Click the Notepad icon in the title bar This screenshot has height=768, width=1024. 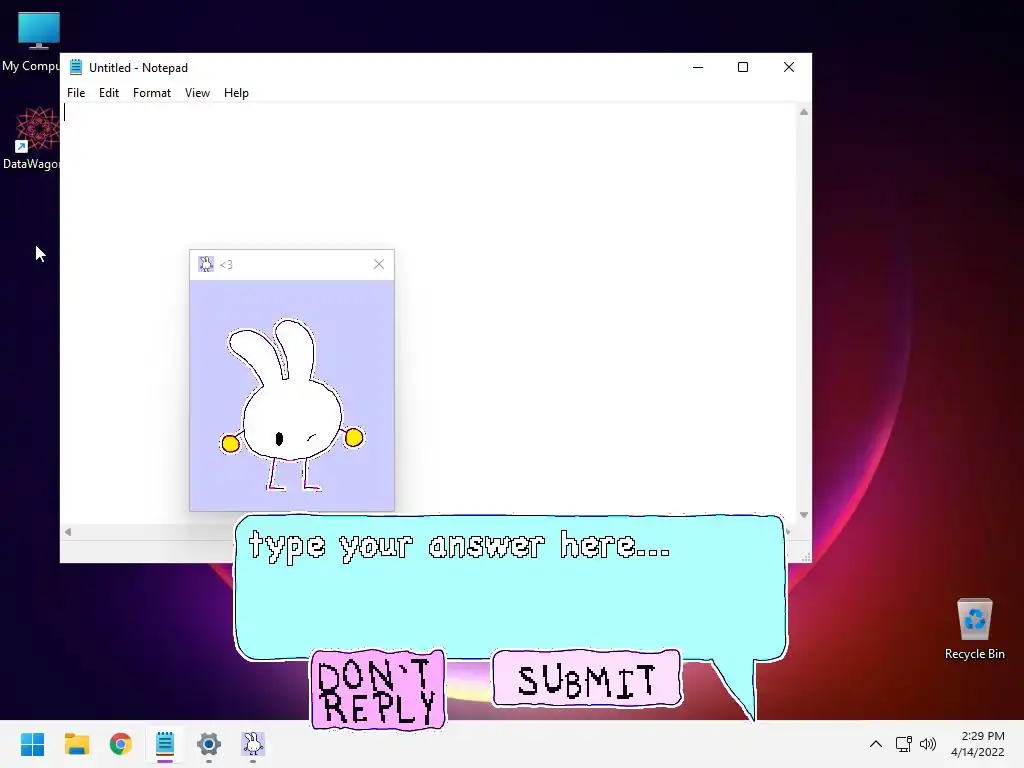pos(76,67)
